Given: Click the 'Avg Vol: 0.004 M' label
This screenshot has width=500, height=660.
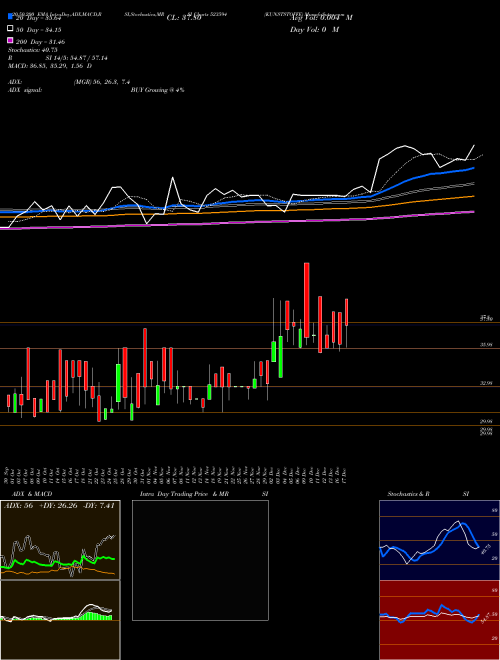Looking at the screenshot, I should click(x=321, y=18).
